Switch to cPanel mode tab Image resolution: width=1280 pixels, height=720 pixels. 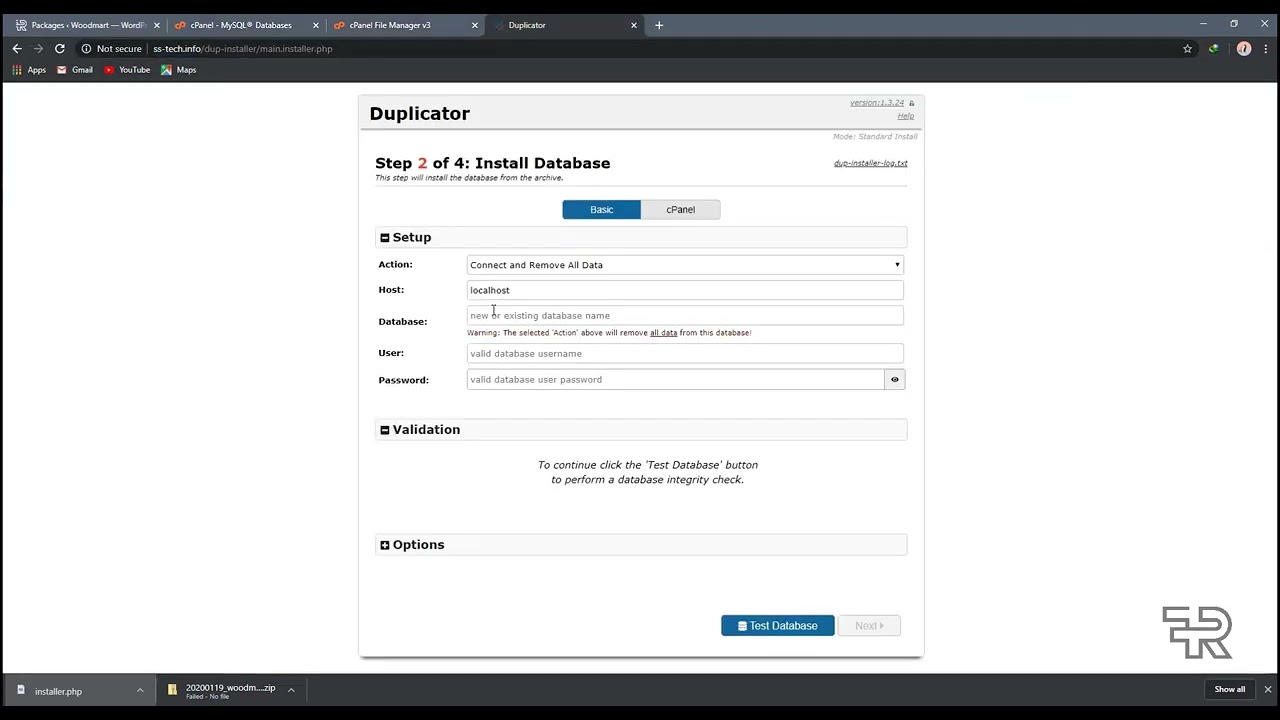680,209
